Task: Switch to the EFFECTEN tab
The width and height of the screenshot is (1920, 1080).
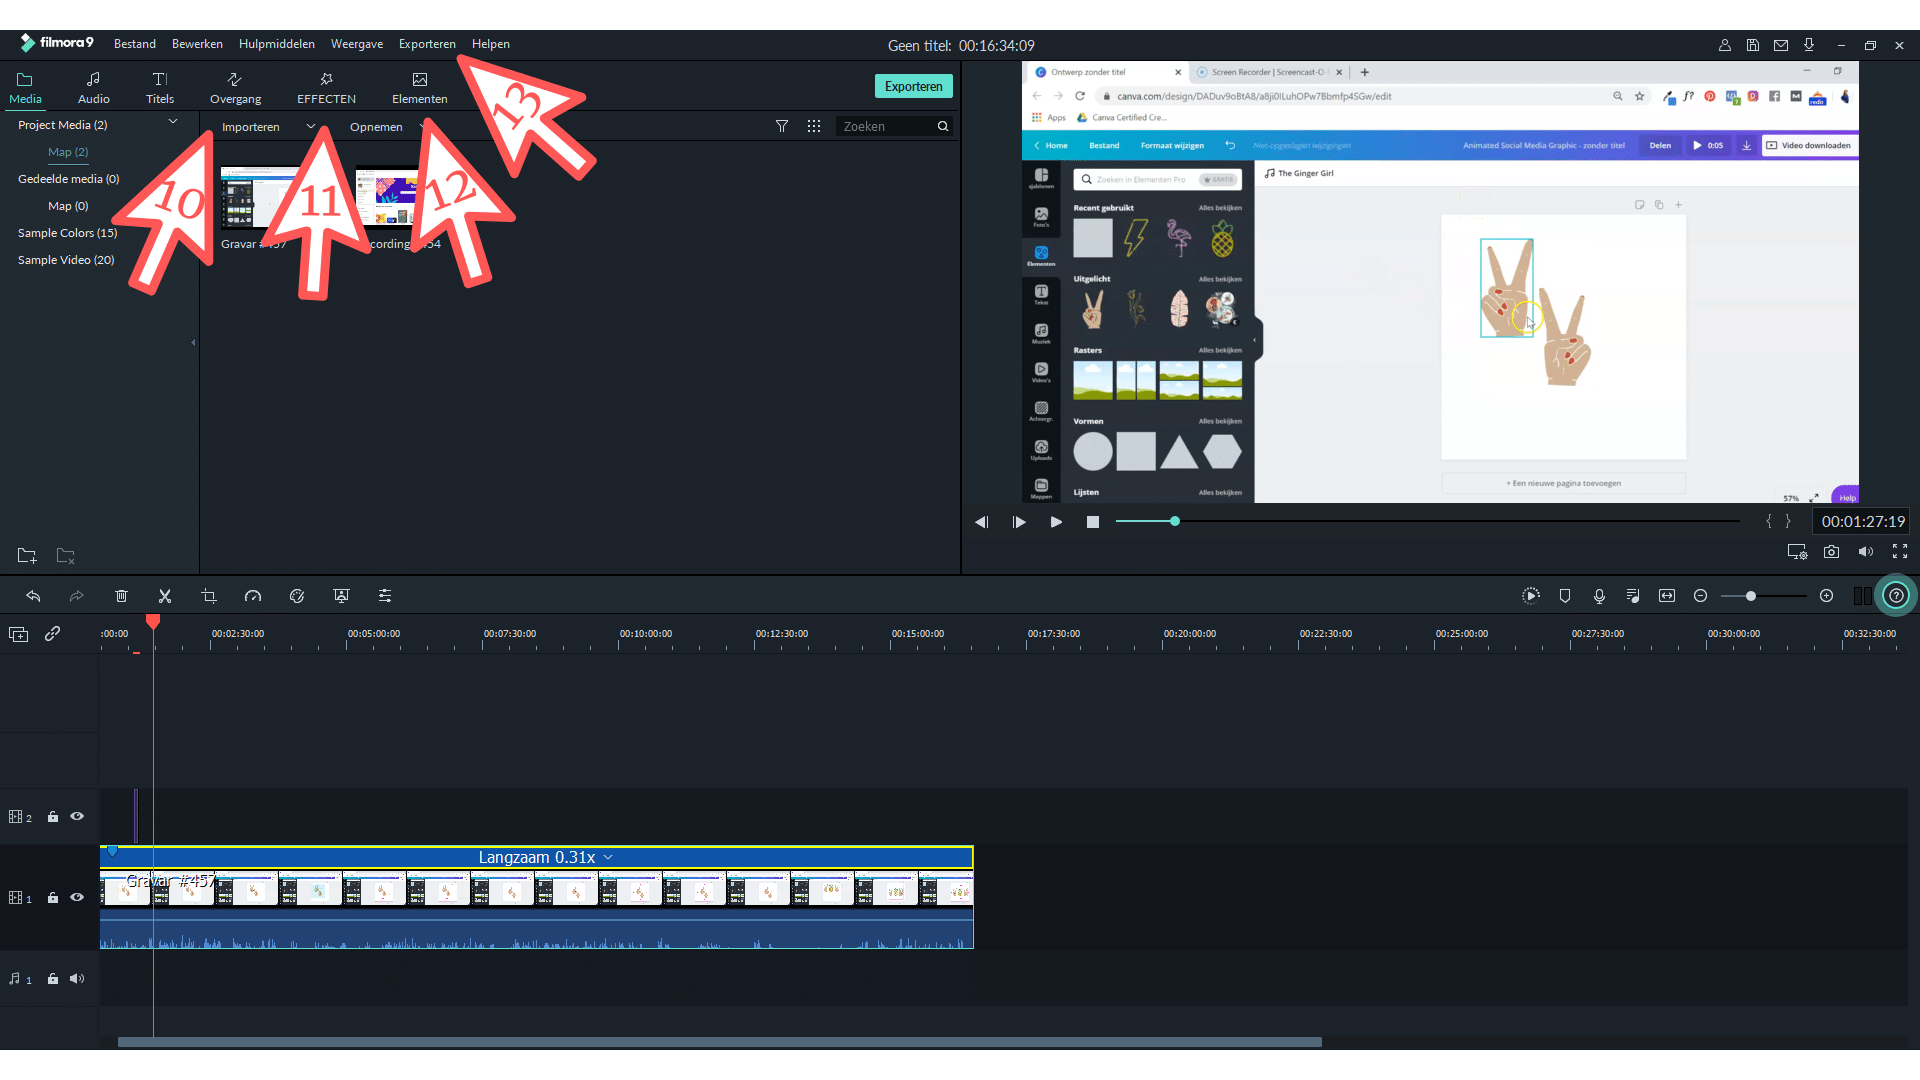Action: coord(326,88)
